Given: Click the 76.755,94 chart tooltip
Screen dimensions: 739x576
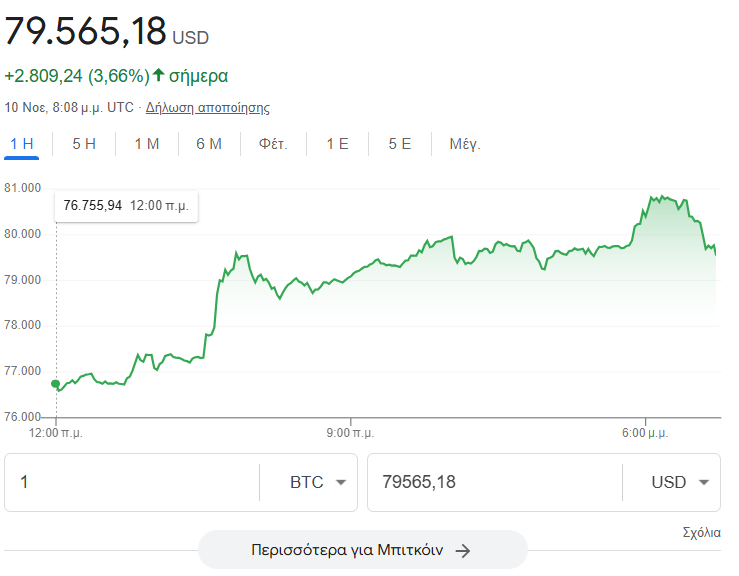Looking at the screenshot, I should 126,206.
